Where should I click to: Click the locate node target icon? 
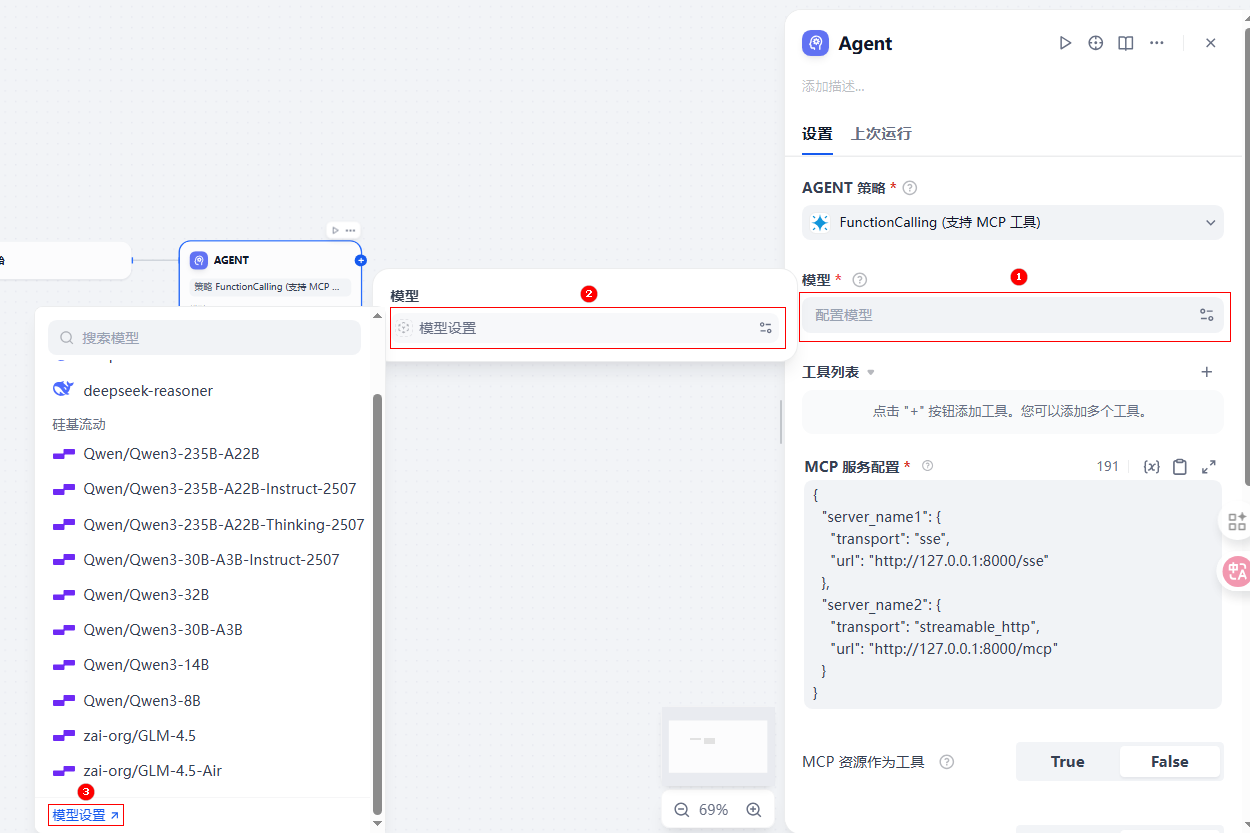1096,43
